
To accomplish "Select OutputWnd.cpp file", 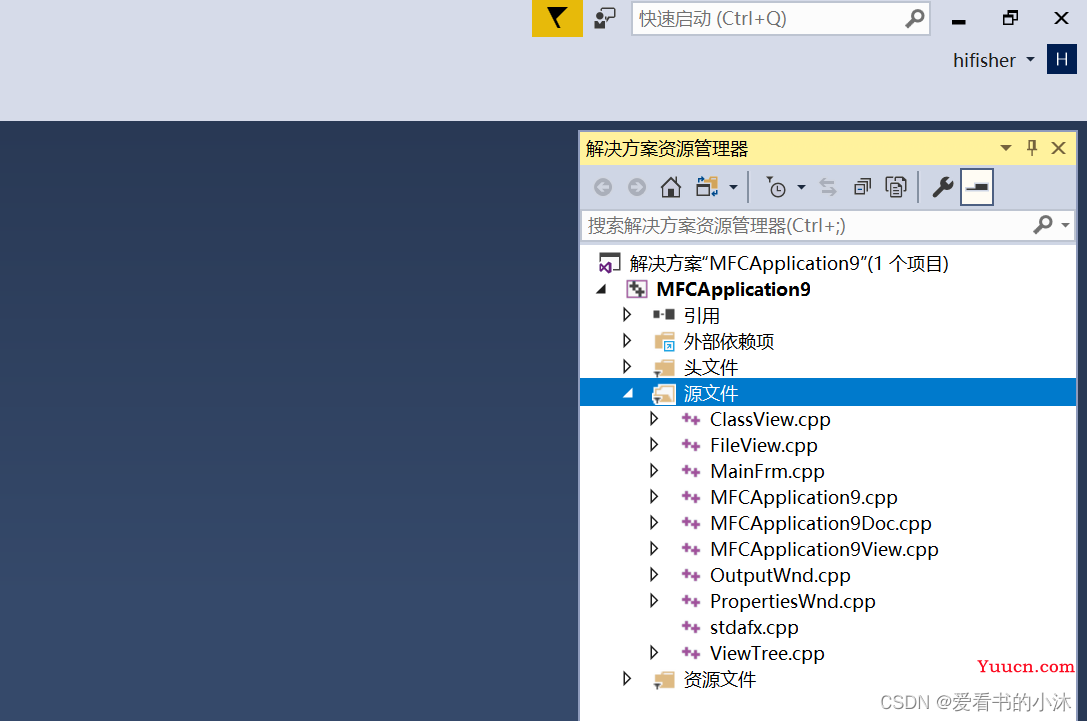I will 780,575.
